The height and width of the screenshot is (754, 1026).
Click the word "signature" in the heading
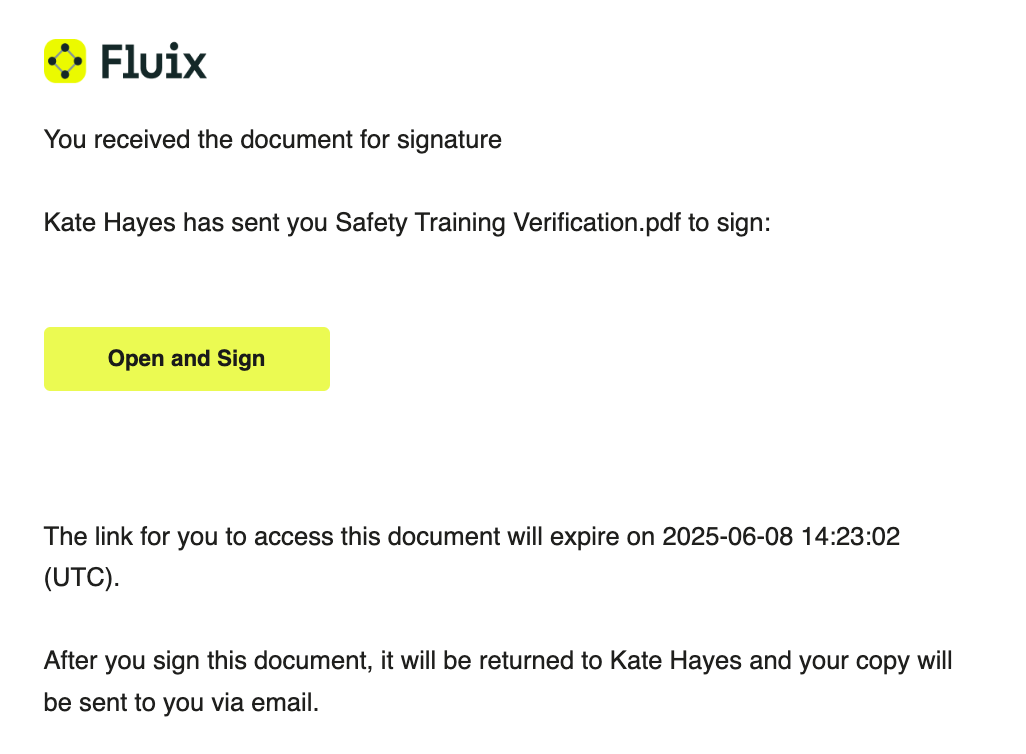click(x=449, y=139)
